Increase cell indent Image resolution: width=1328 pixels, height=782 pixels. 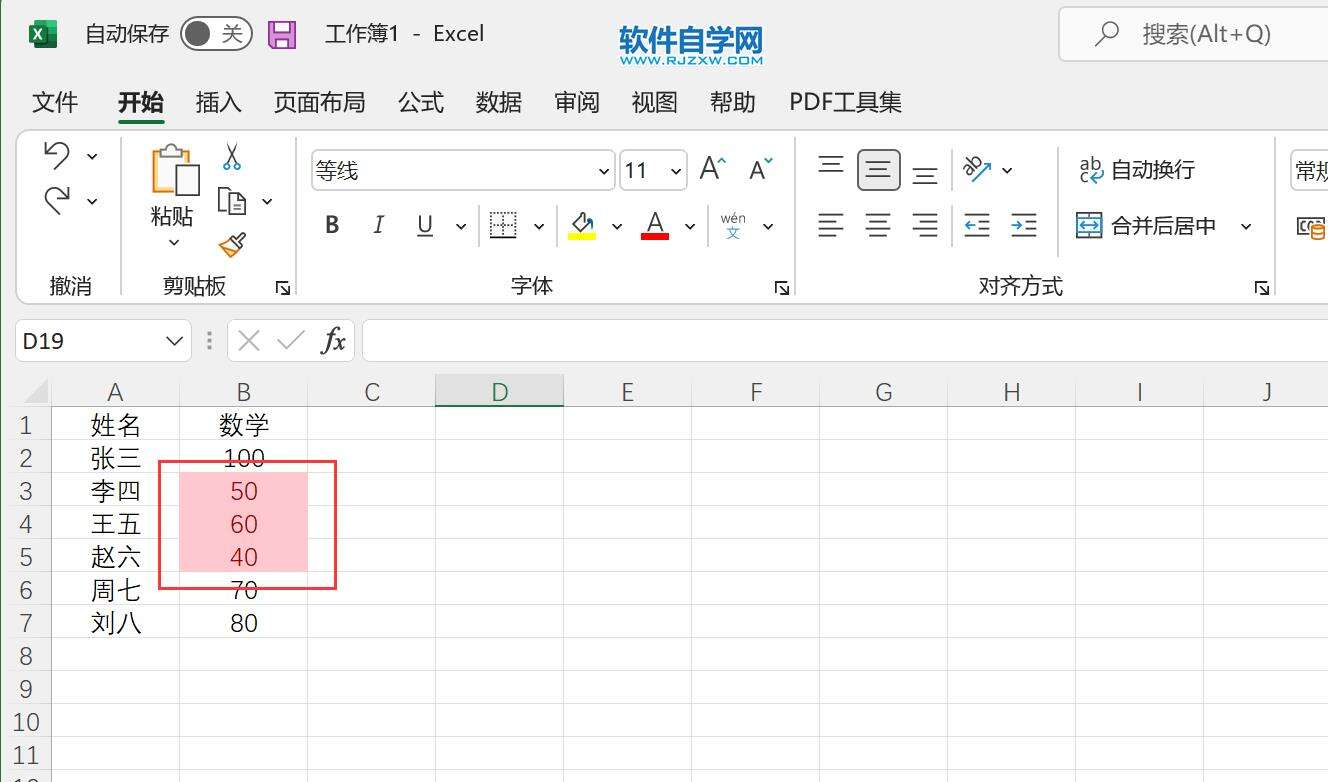(x=1024, y=226)
